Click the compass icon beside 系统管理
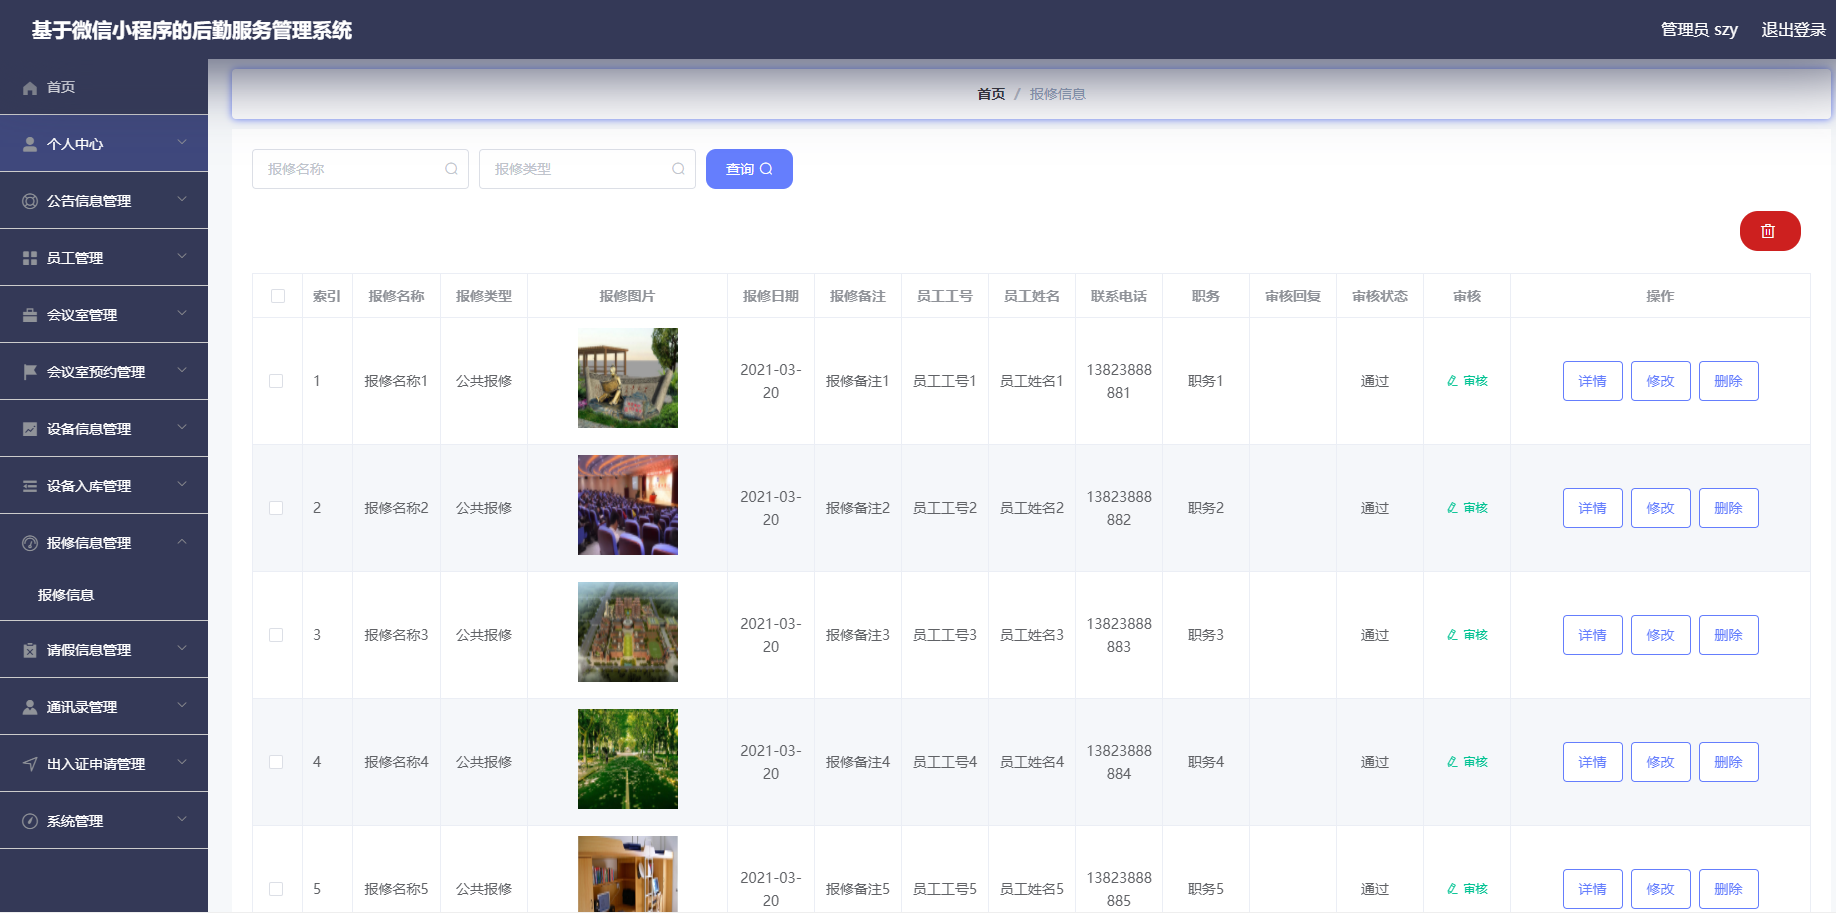 click(30, 821)
